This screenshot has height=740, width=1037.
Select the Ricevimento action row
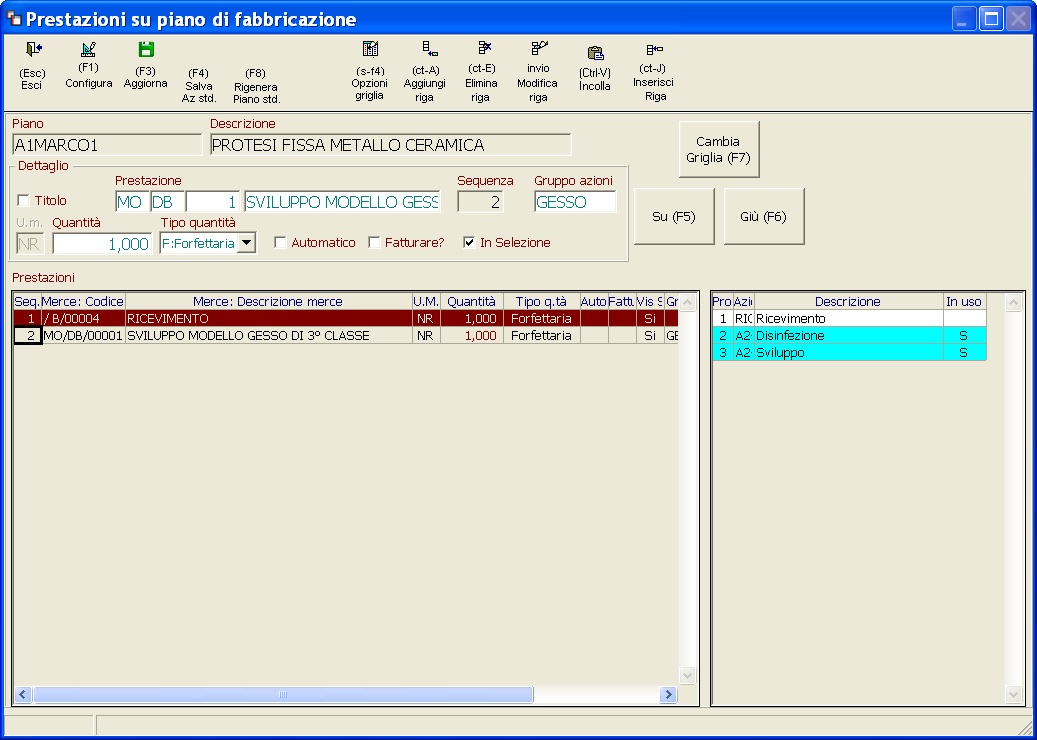[849, 319]
